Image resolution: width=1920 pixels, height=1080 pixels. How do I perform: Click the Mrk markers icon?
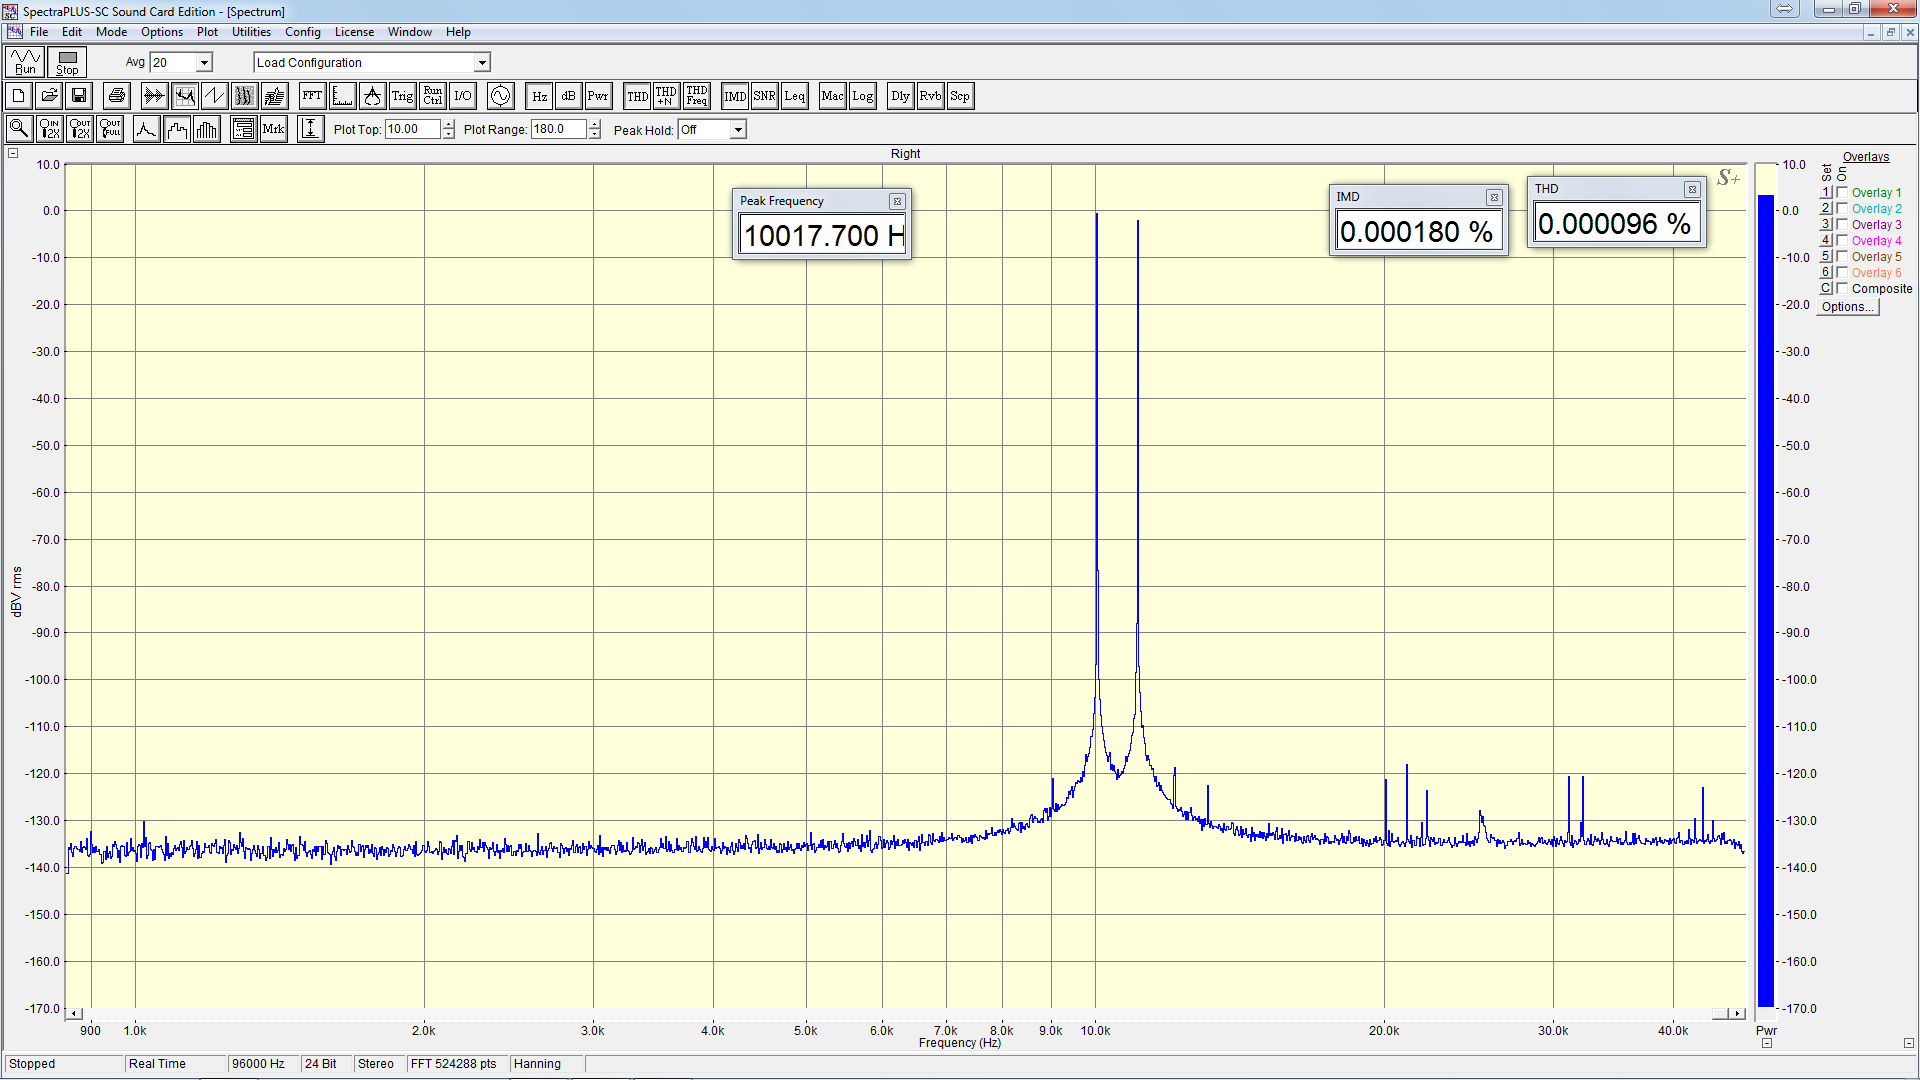tap(273, 129)
